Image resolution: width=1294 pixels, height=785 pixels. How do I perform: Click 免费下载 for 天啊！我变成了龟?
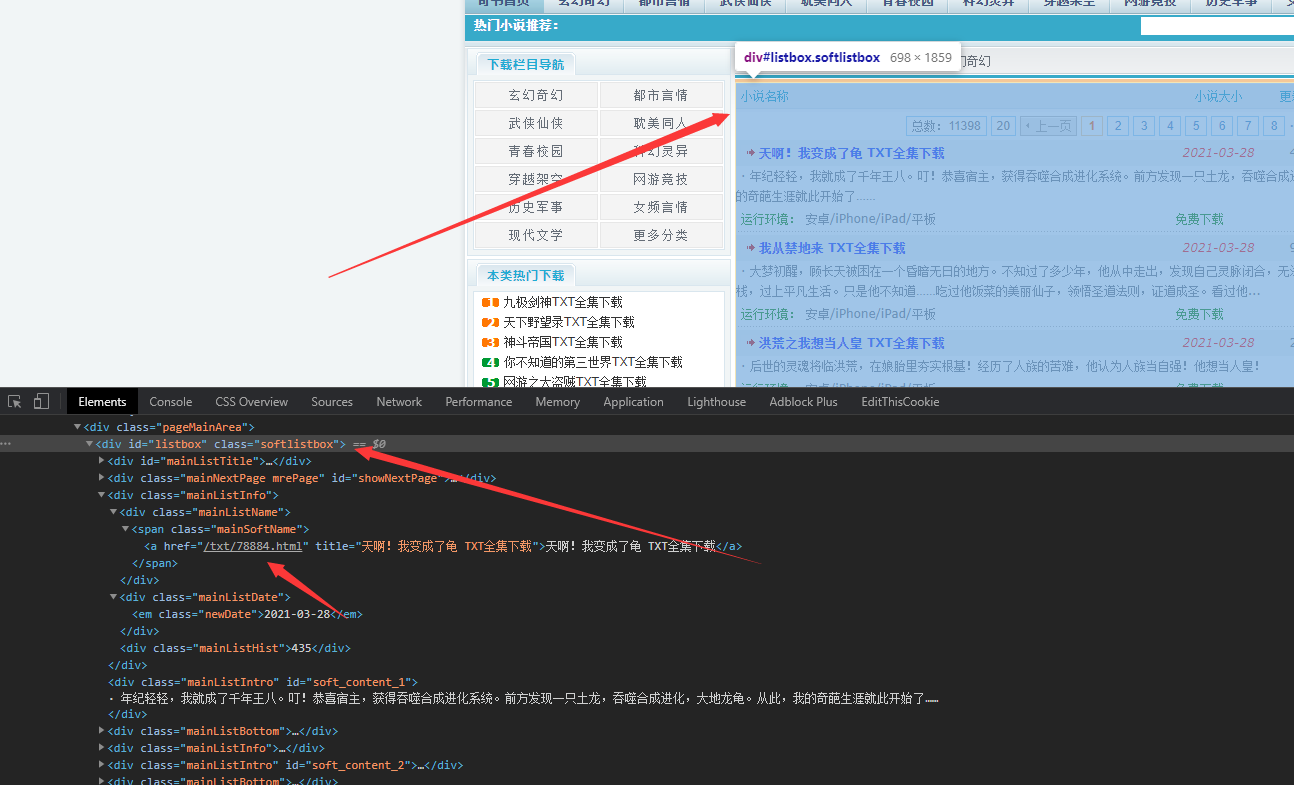pos(1199,219)
